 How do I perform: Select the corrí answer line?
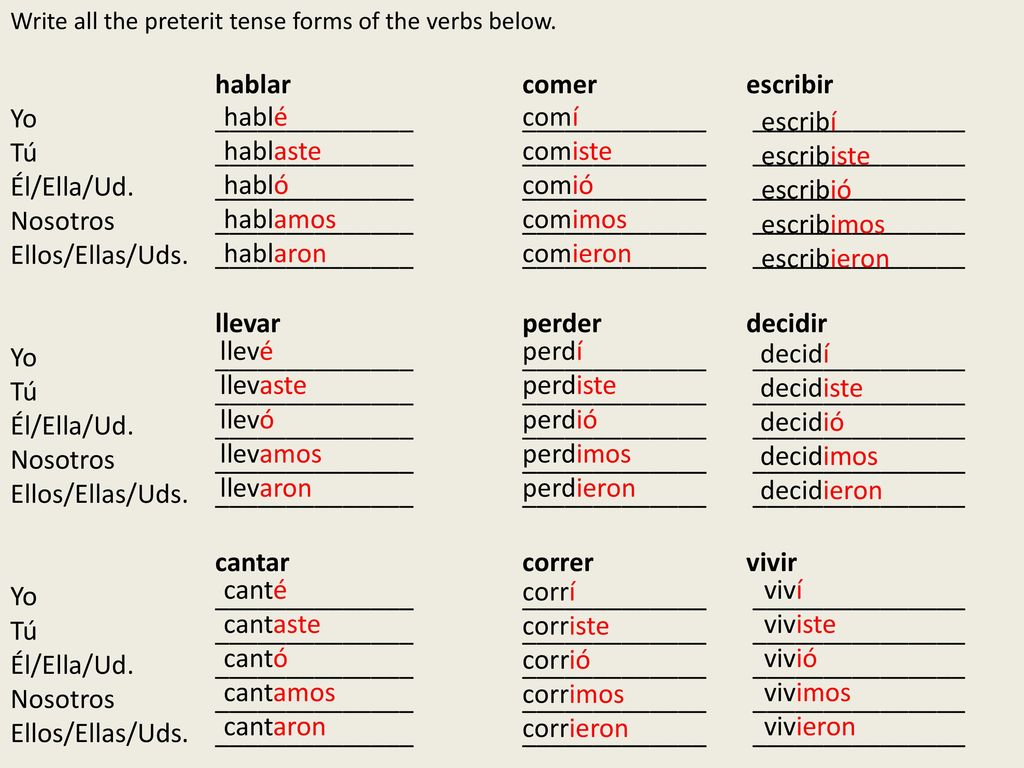(614, 594)
